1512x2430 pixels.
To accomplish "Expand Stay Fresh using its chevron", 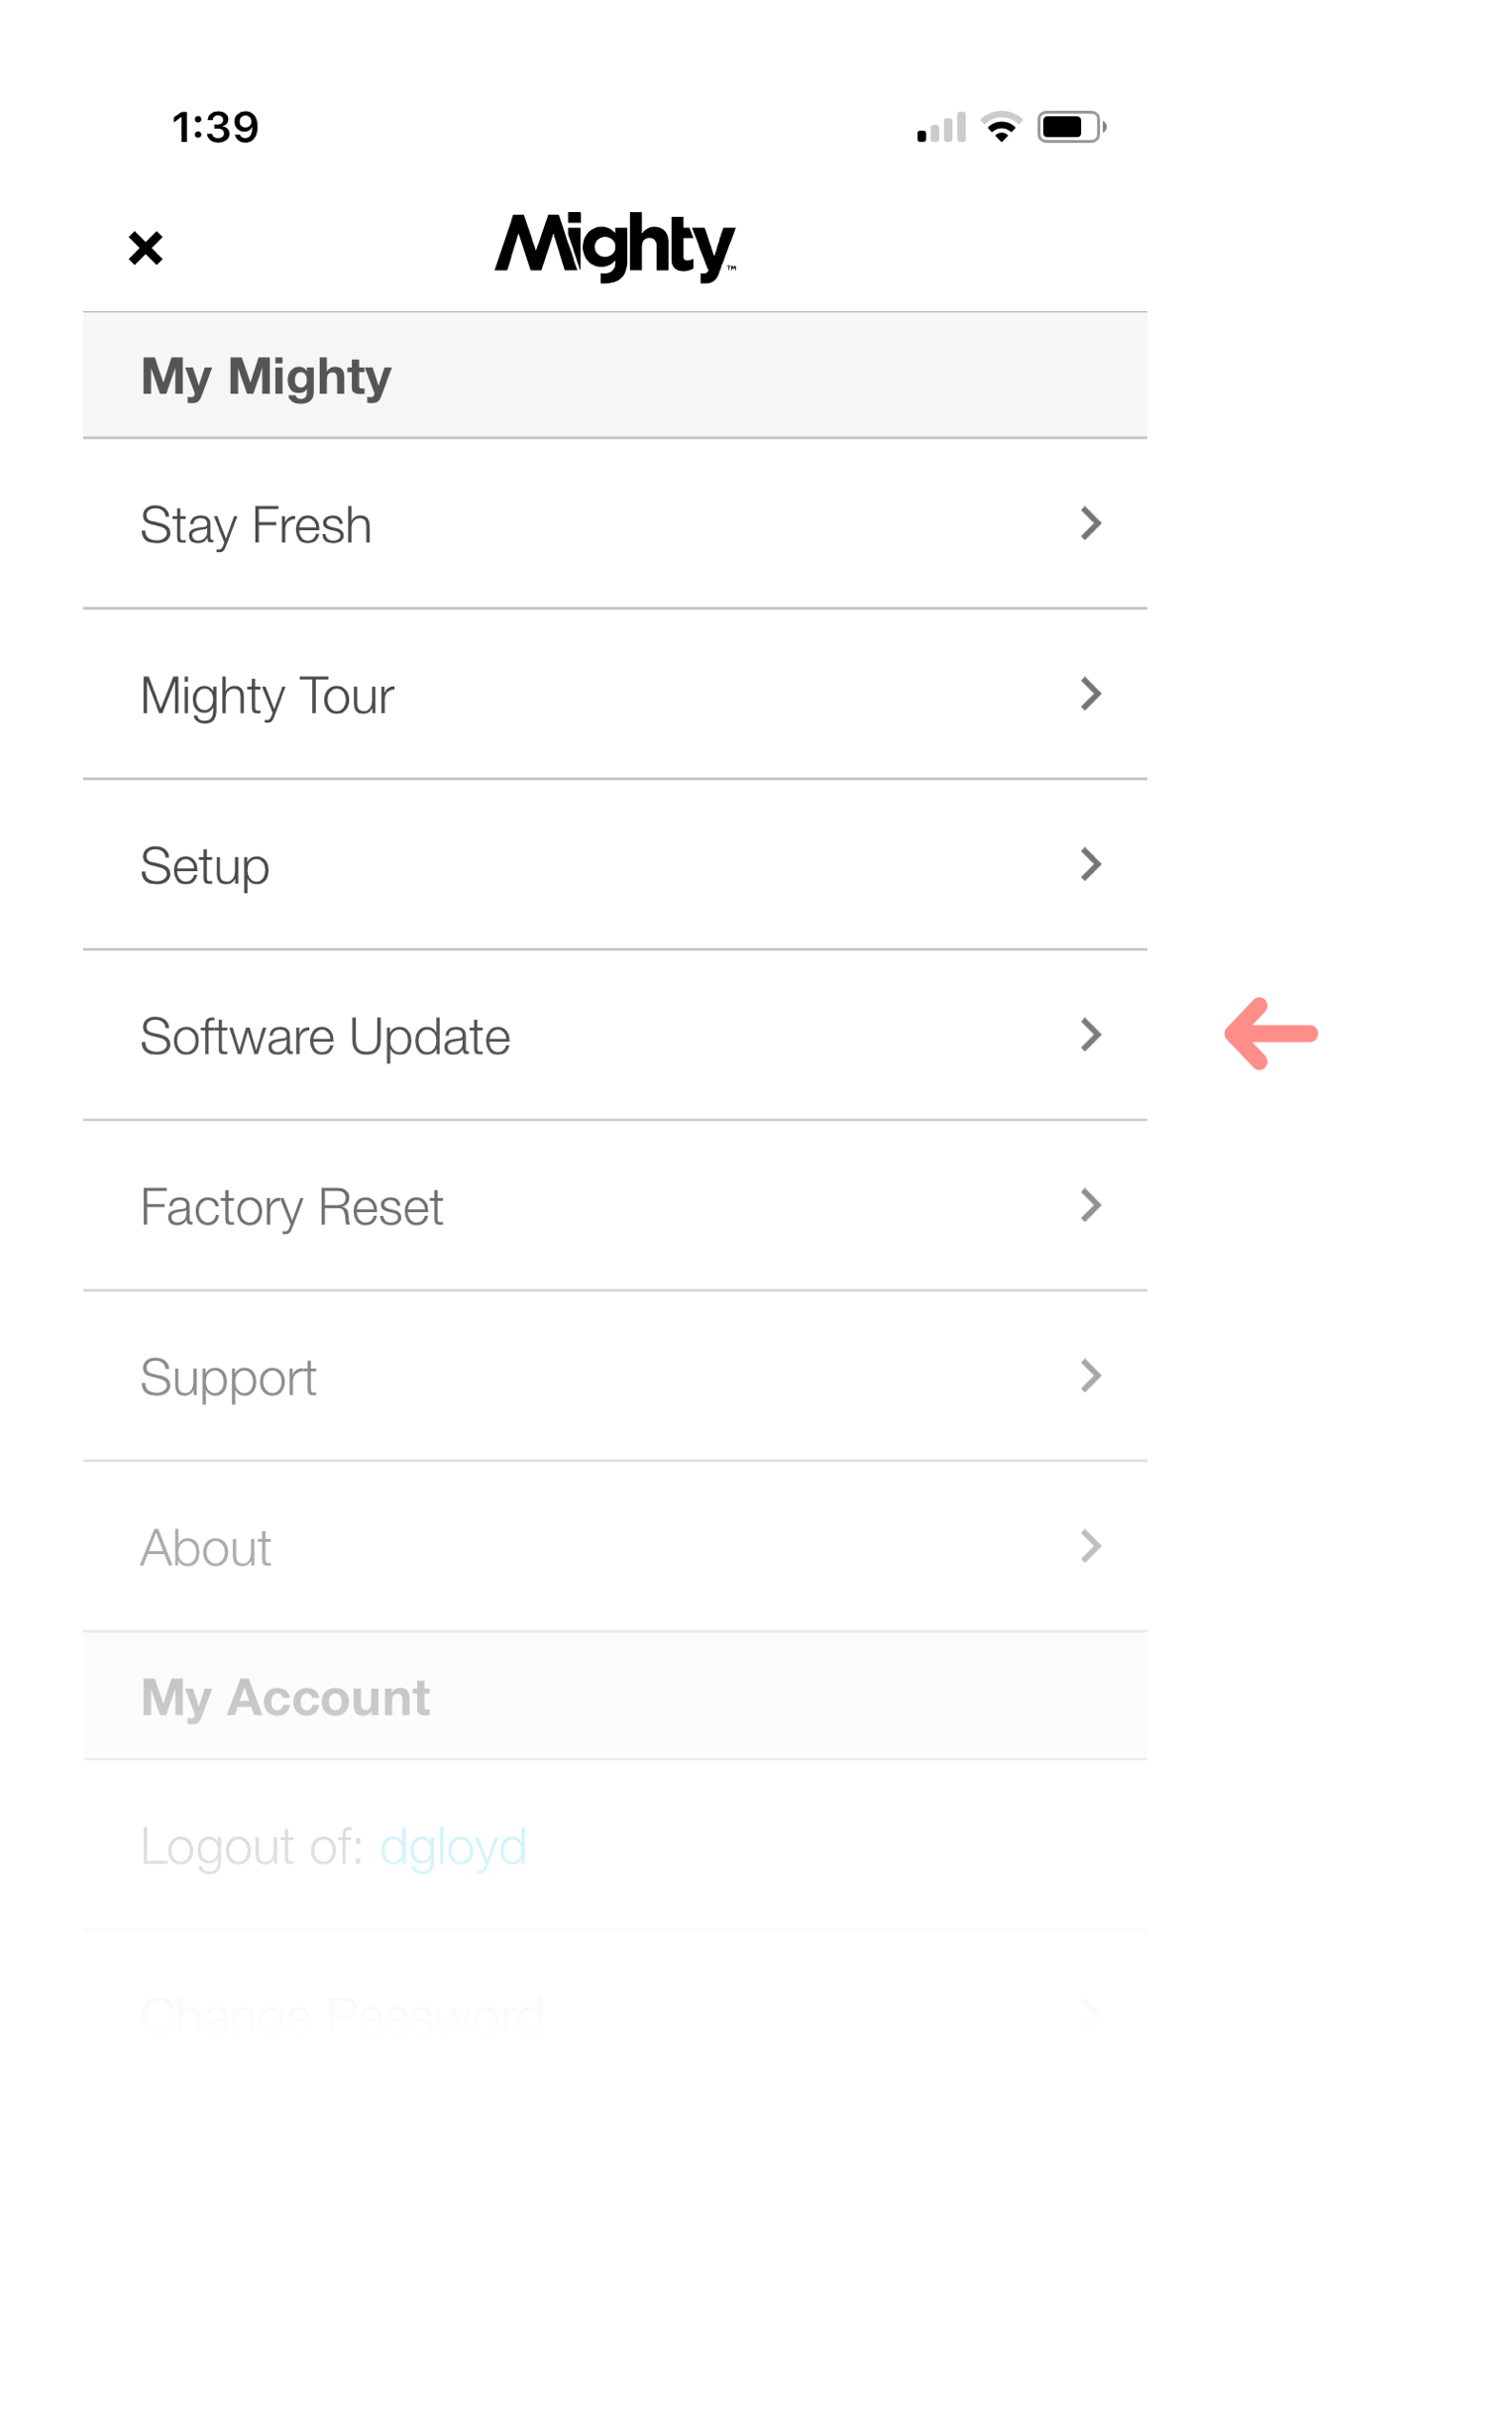I will [x=1091, y=524].
